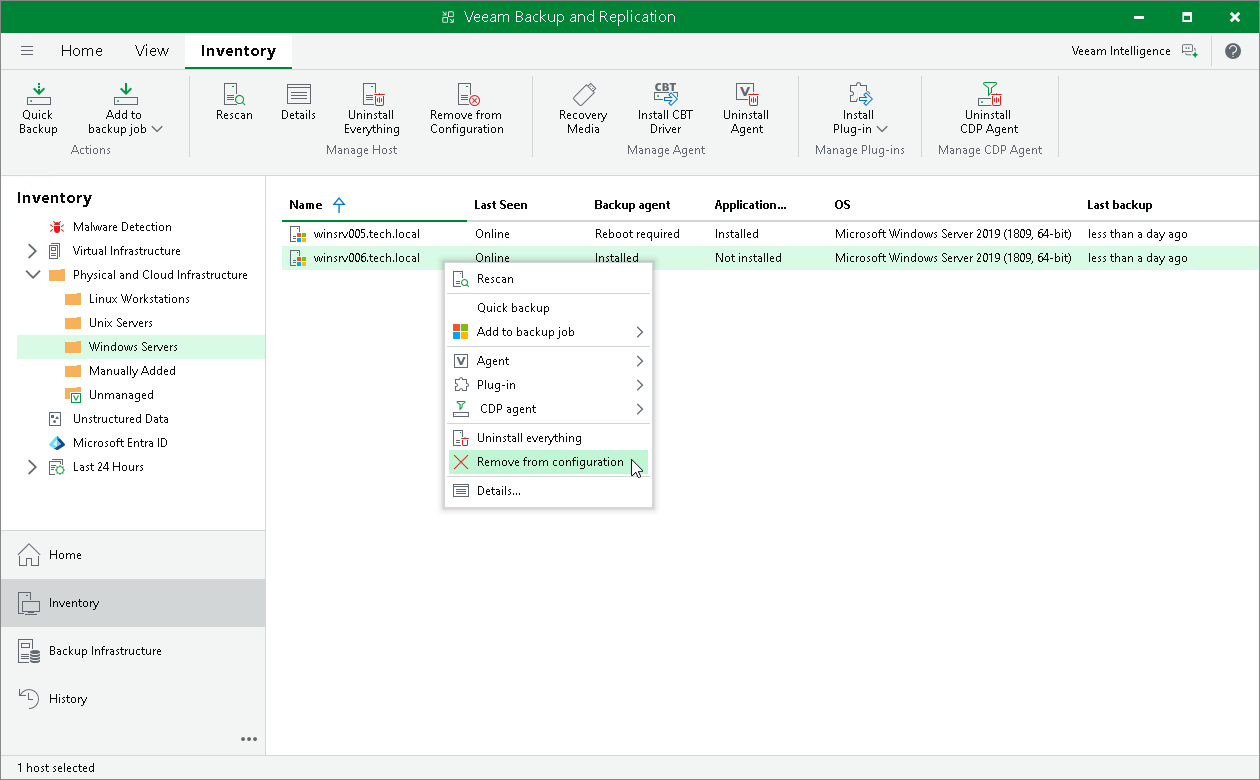Open the Add to backup job dropdown arrow
The height and width of the screenshot is (780, 1260).
(x=157, y=129)
